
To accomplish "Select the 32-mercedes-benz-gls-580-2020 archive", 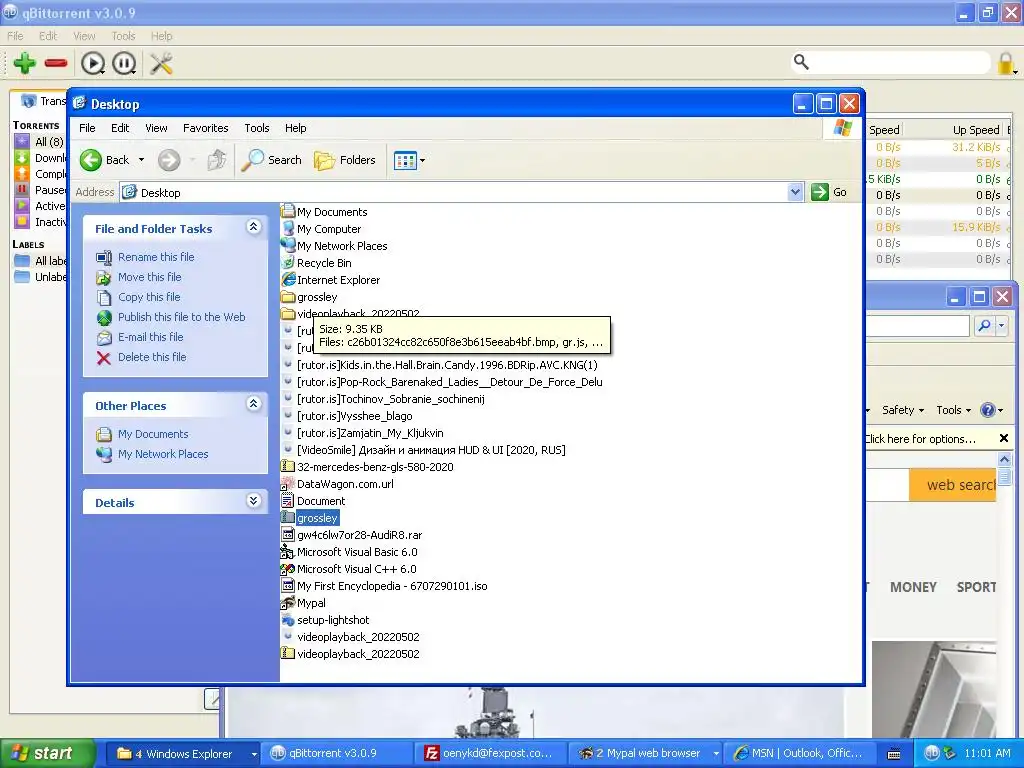I will (x=368, y=467).
